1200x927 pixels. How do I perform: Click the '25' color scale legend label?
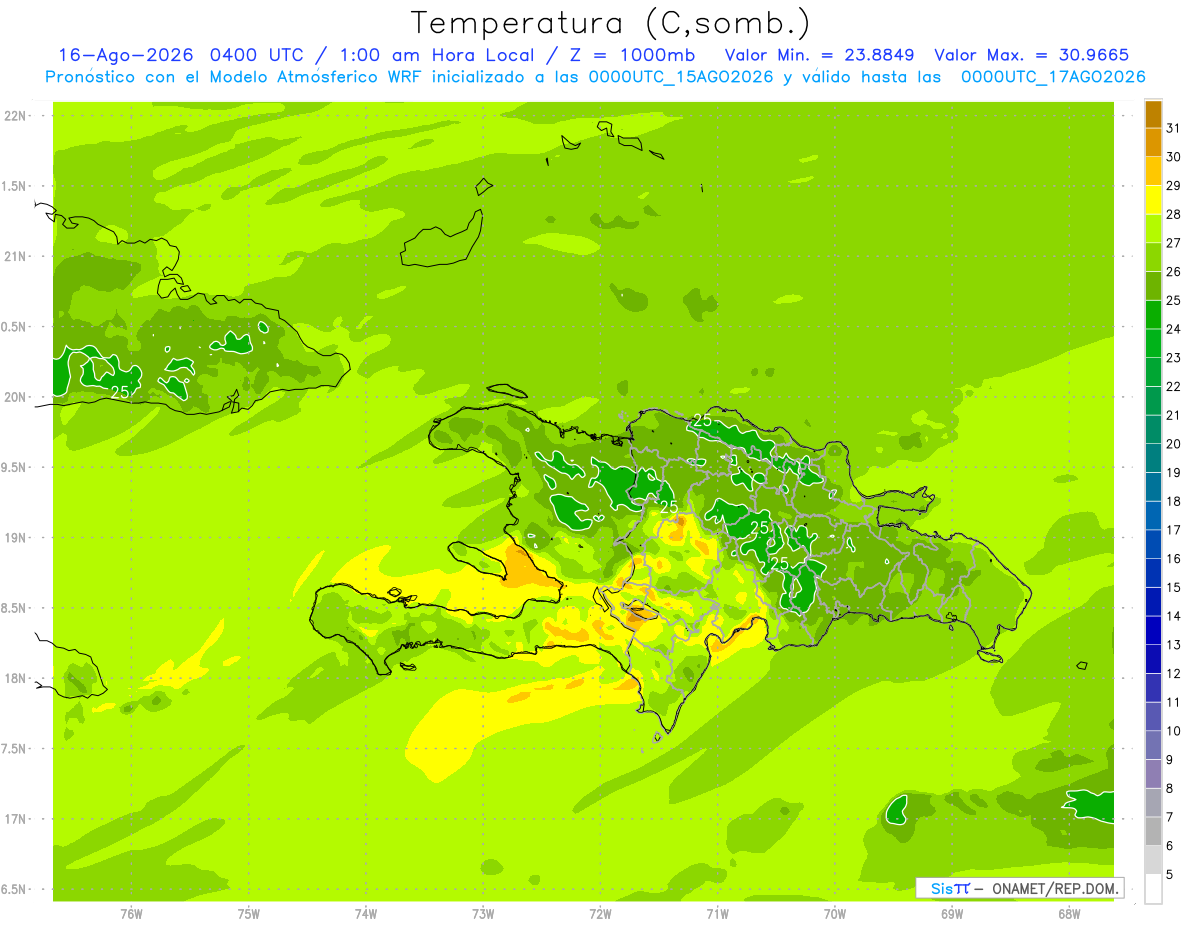click(1173, 300)
